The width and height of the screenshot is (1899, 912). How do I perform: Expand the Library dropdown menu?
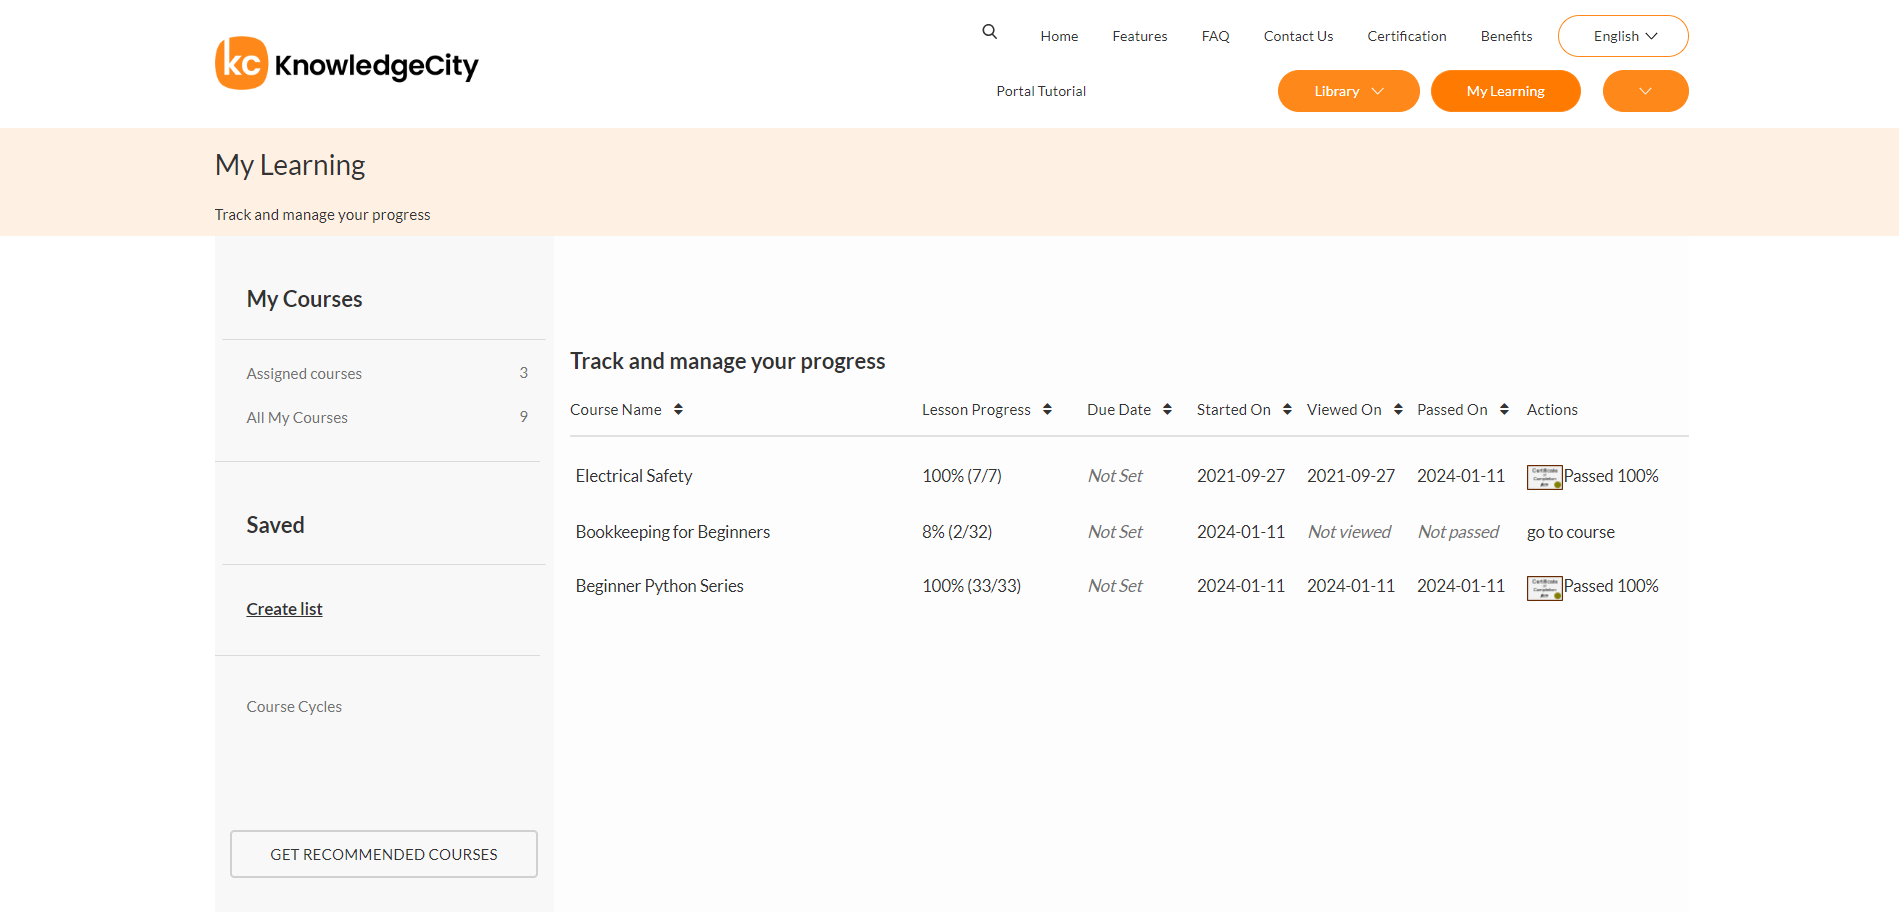click(1348, 90)
